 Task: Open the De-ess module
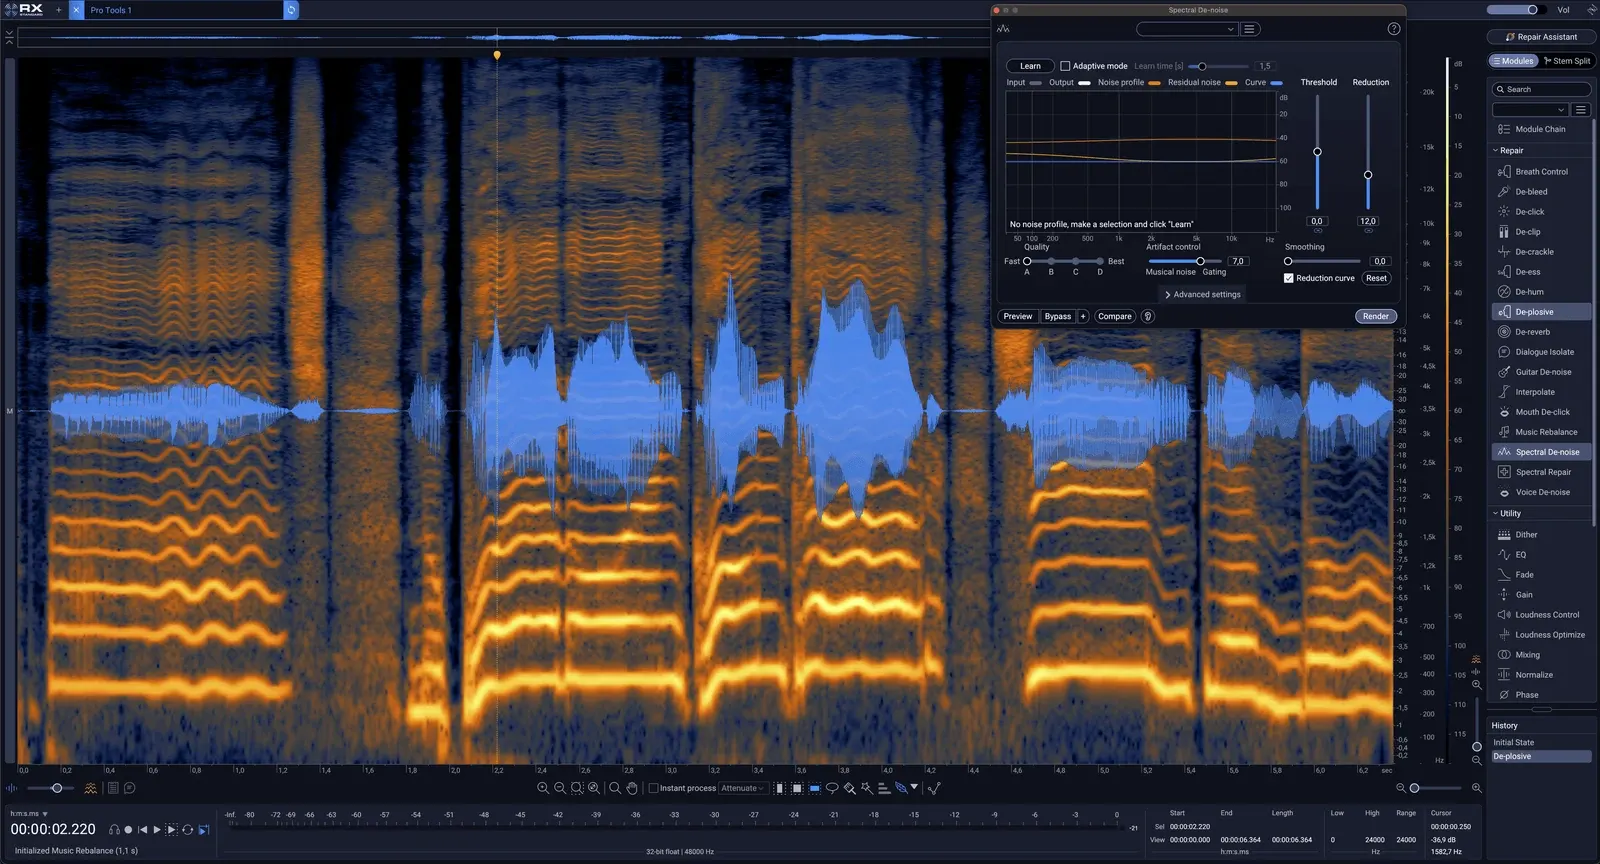click(x=1541, y=272)
